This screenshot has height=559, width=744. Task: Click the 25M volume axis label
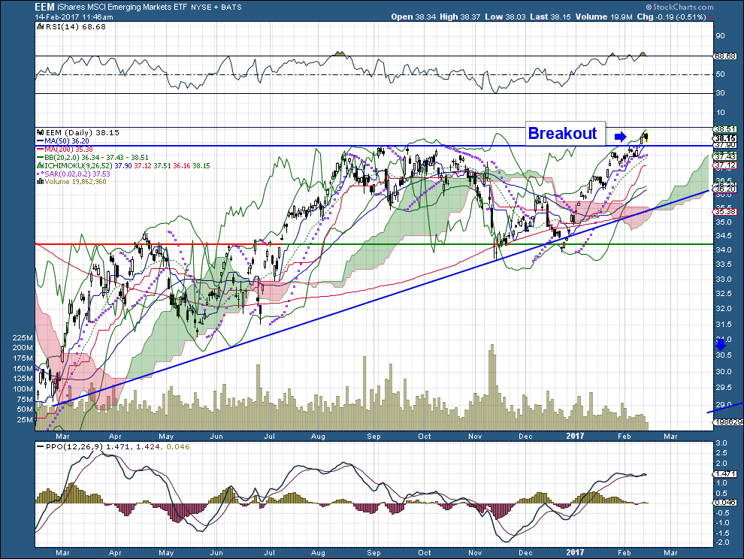coord(25,420)
